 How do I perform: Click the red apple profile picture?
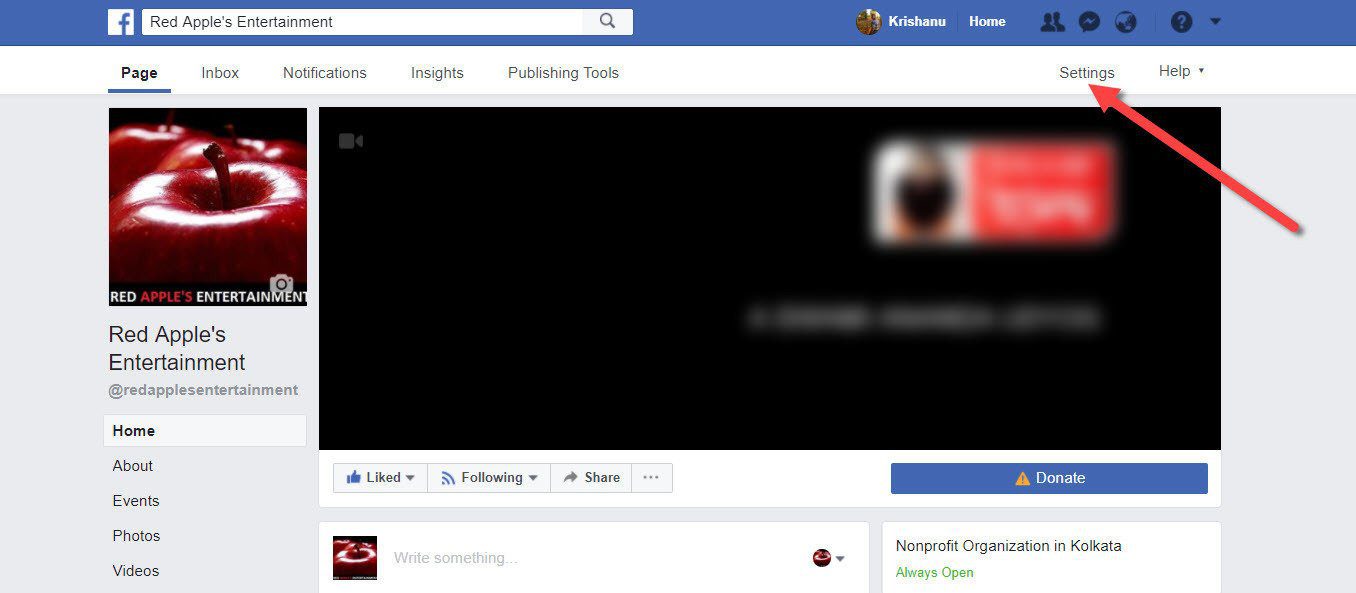click(x=208, y=206)
